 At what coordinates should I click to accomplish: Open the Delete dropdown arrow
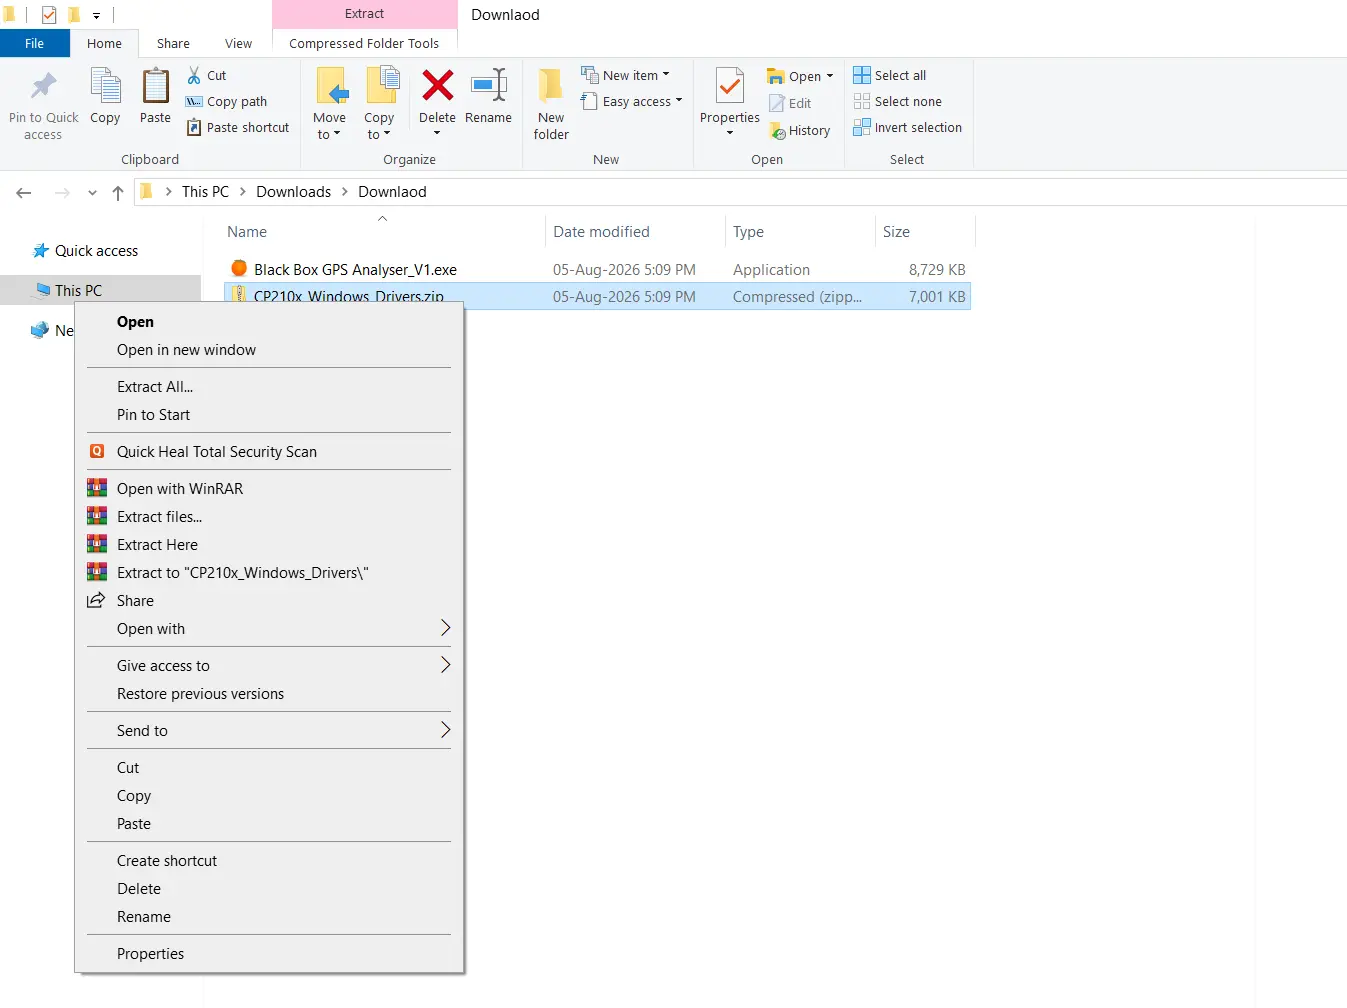coord(437,133)
